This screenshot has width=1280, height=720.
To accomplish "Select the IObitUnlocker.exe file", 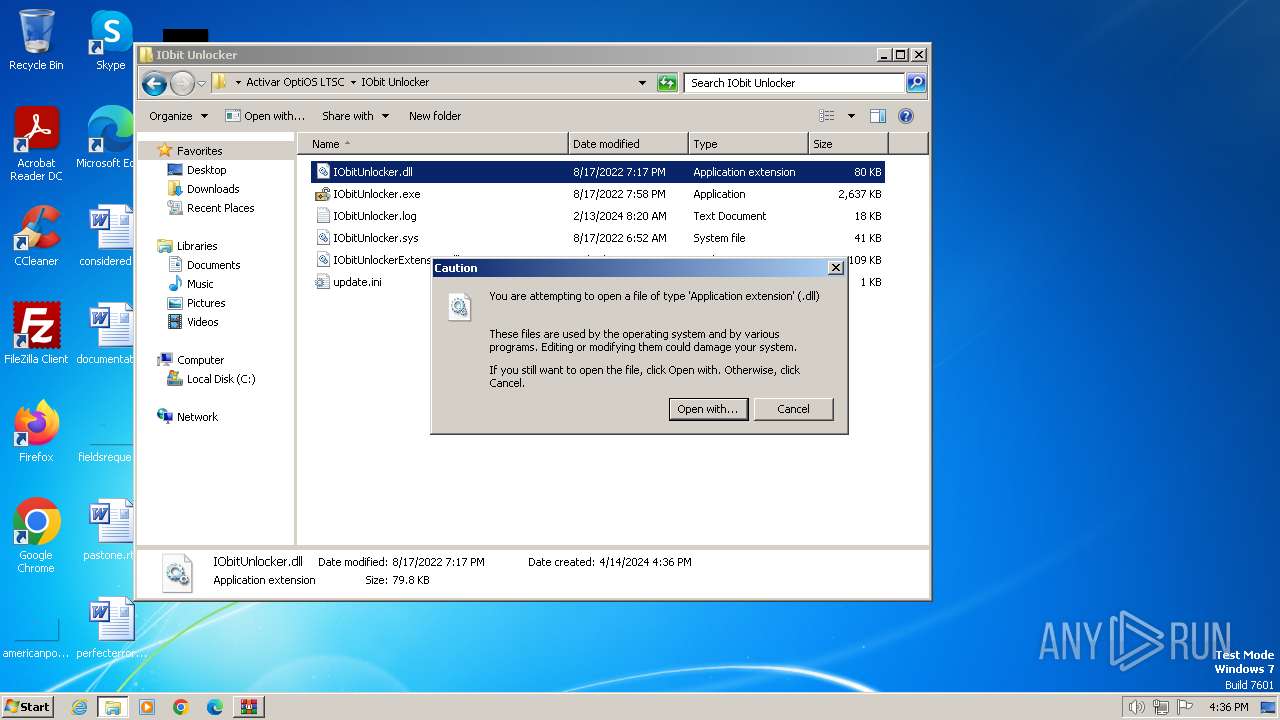I will [598, 194].
